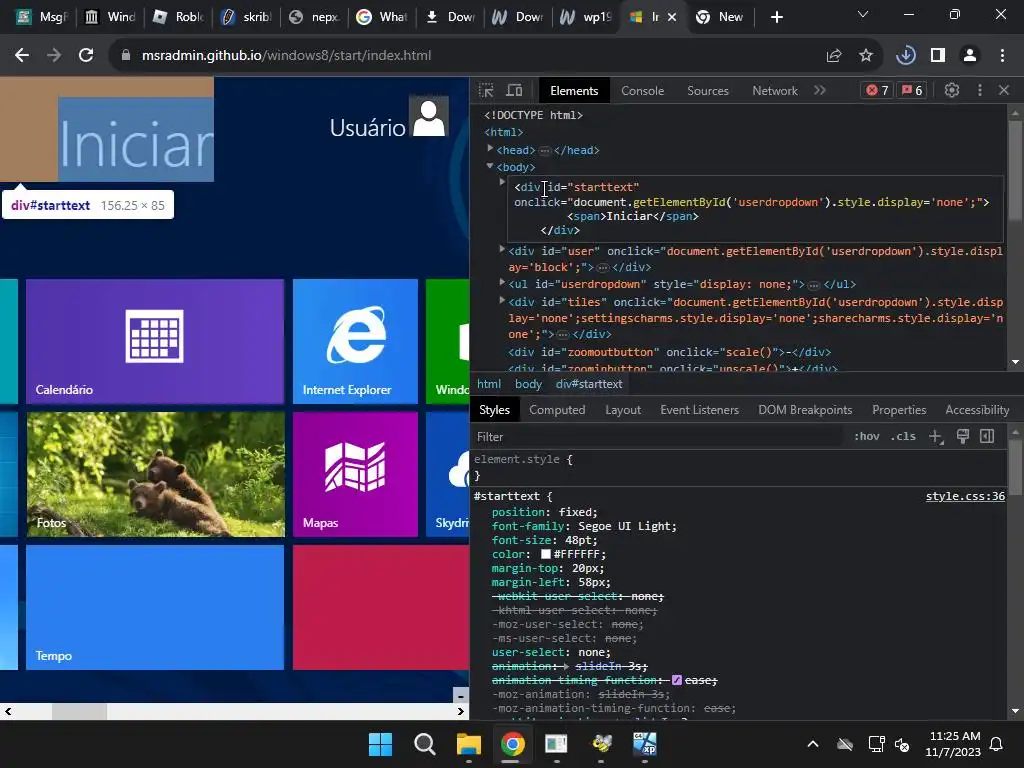The height and width of the screenshot is (768, 1024).
Task: Open the Chrome profile avatar
Action: [970, 56]
